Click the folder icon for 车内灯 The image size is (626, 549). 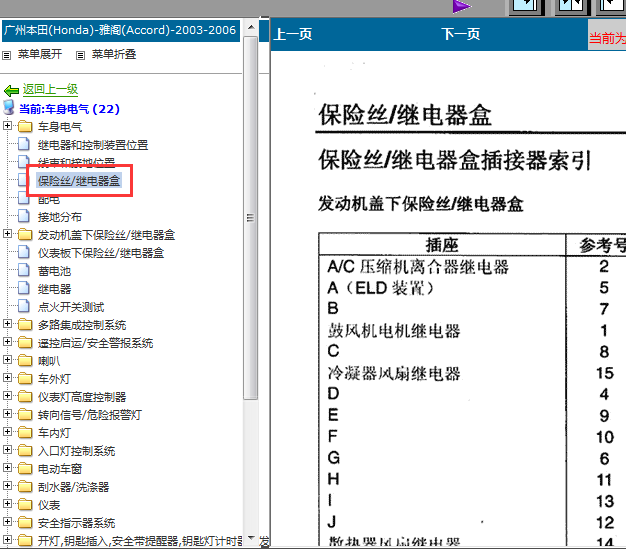[25, 432]
